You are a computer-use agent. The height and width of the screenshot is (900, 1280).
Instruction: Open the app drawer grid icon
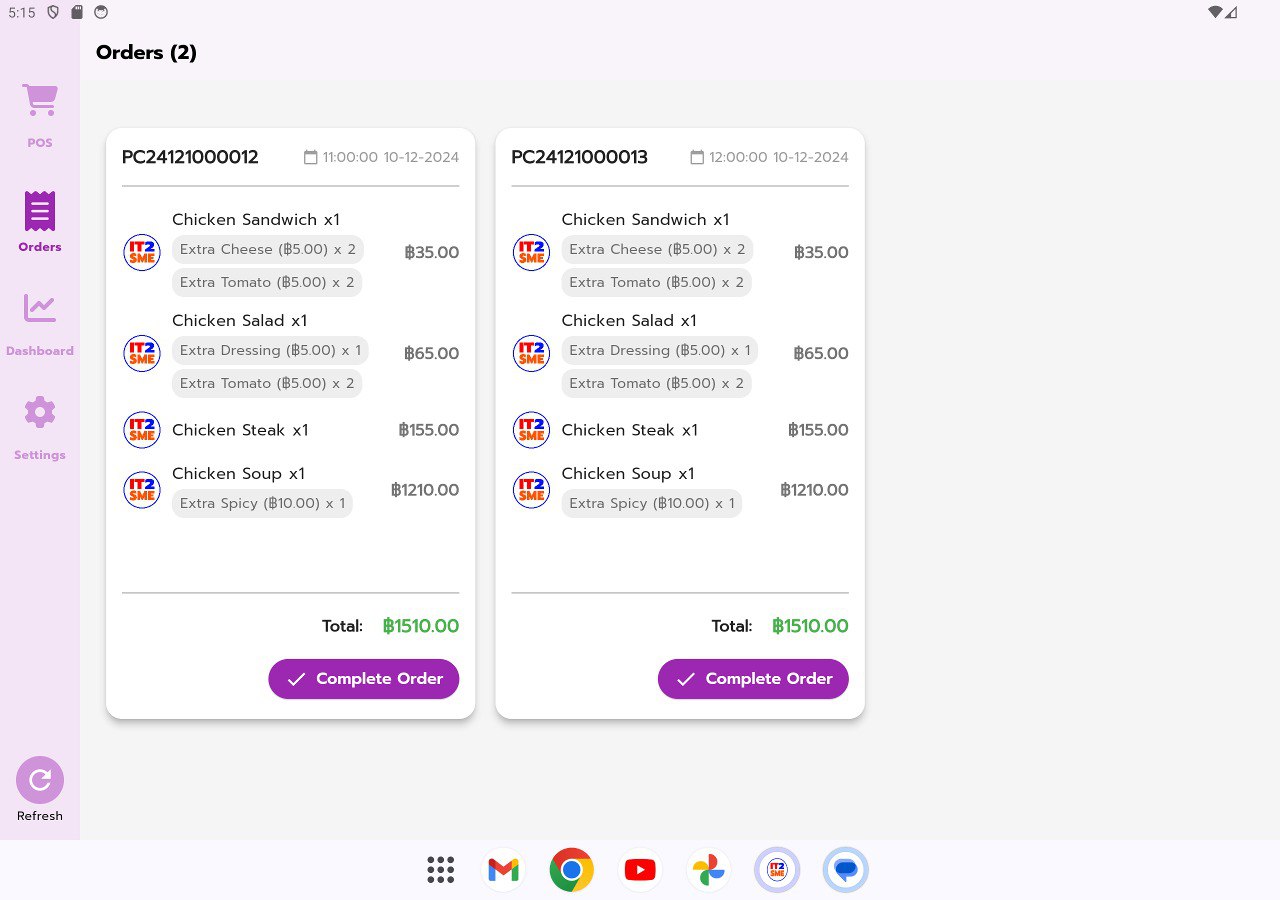coord(441,870)
